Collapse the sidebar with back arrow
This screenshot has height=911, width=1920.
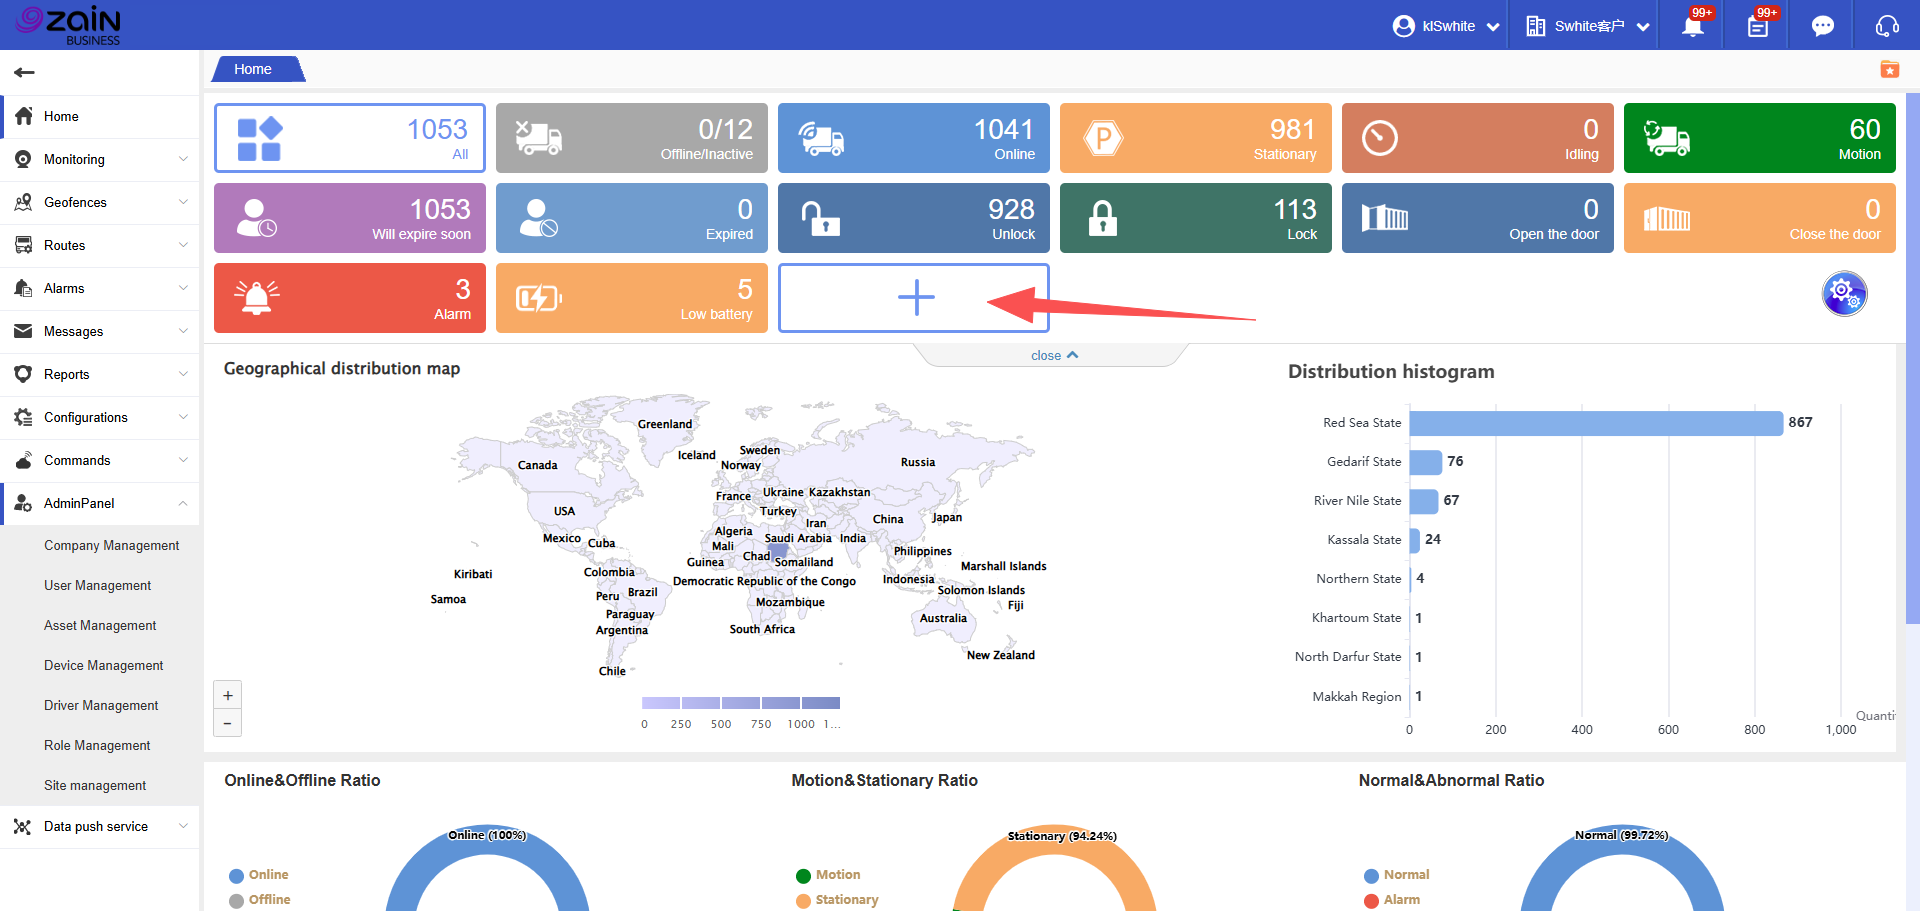click(x=25, y=72)
